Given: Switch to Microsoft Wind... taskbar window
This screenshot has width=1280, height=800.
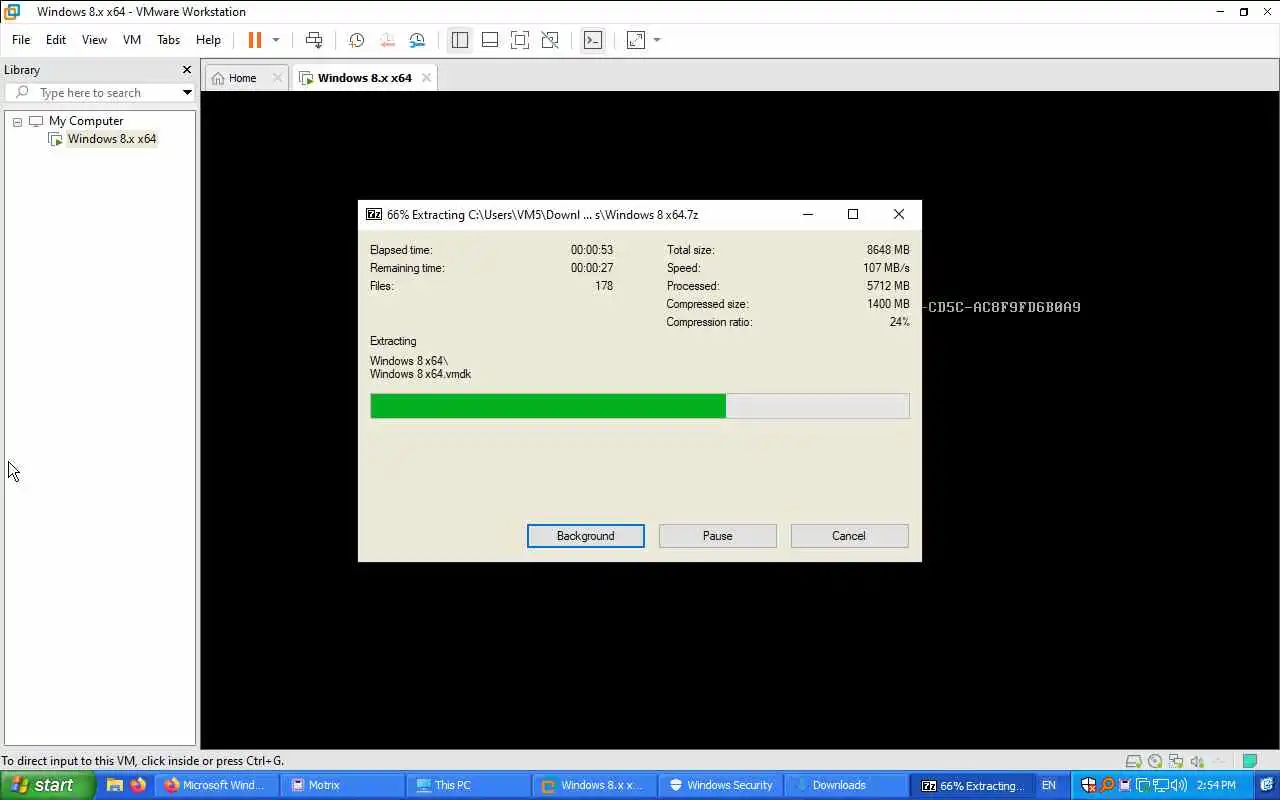Looking at the screenshot, I should pos(217,785).
